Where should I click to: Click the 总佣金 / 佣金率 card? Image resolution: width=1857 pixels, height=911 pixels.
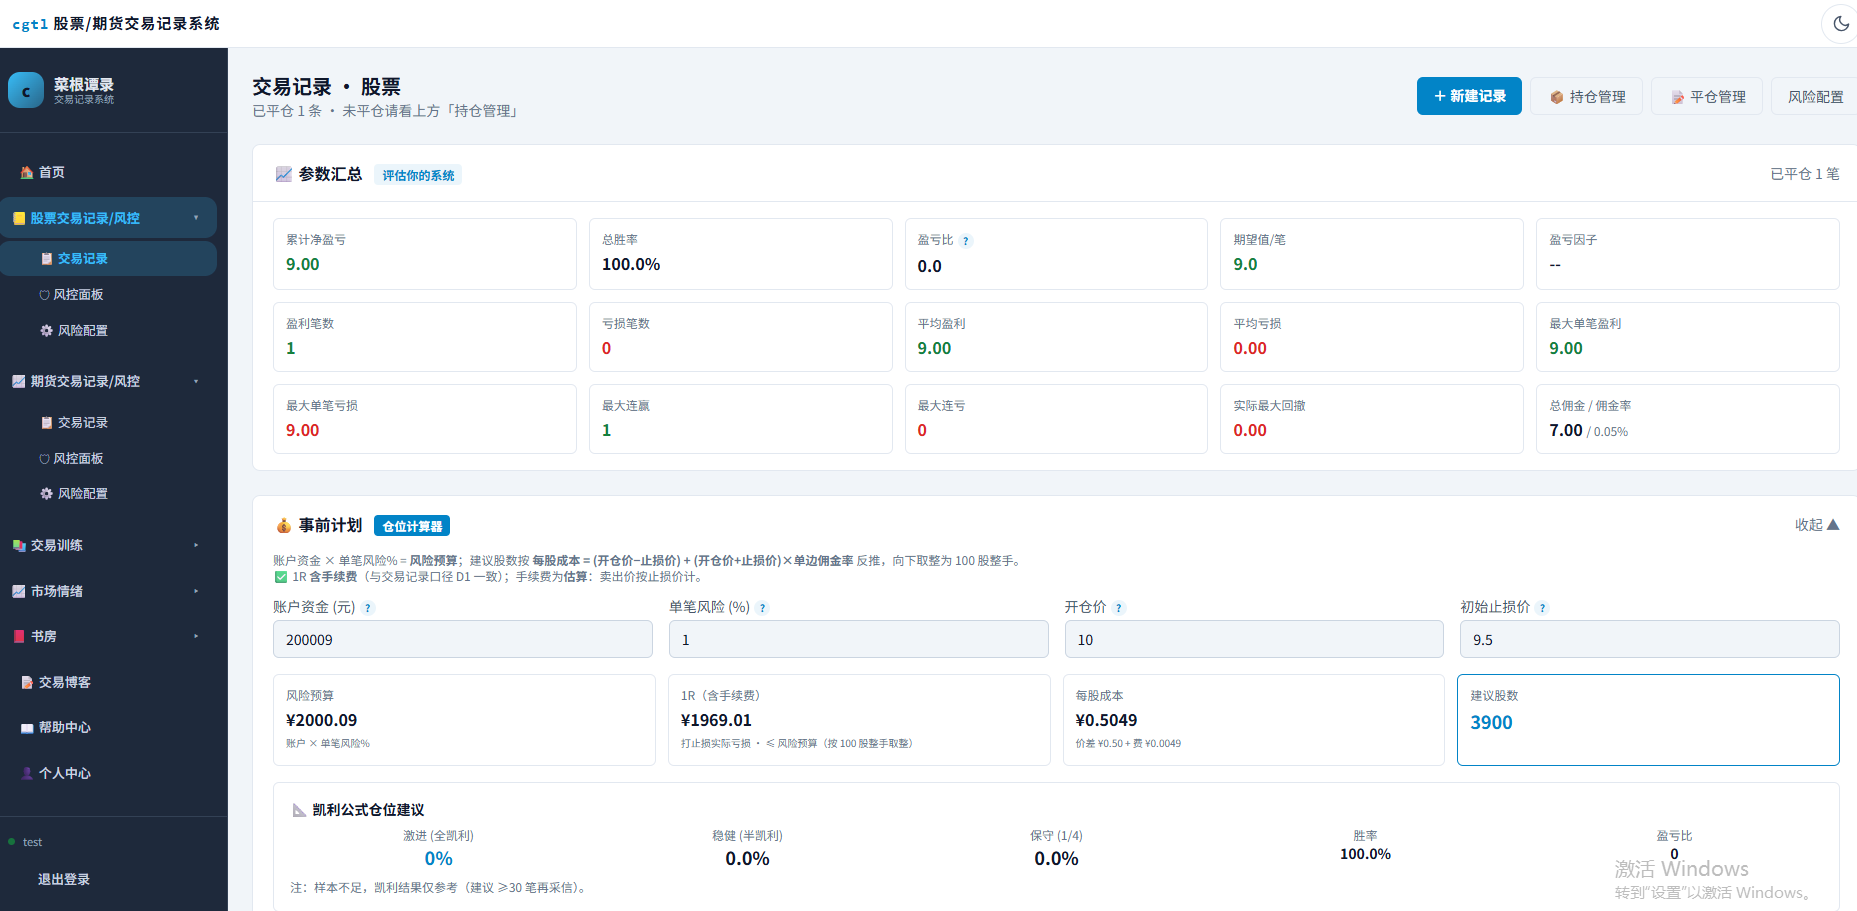(x=1688, y=419)
